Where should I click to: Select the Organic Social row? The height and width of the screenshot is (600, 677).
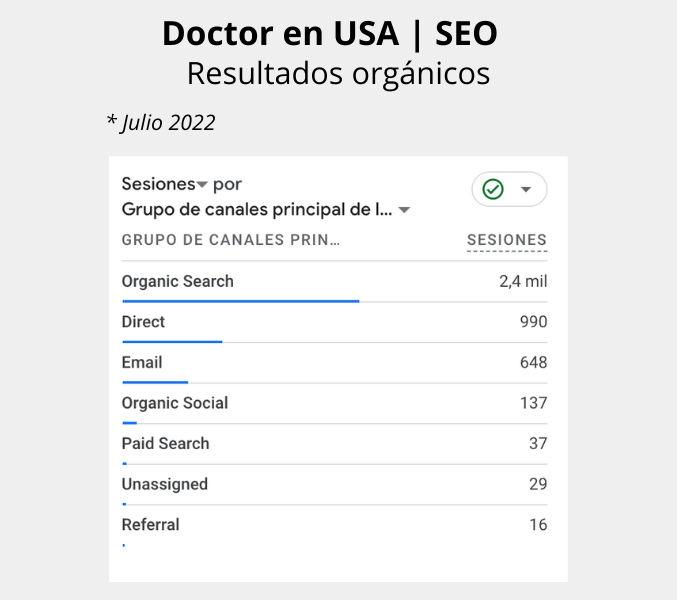click(x=335, y=404)
